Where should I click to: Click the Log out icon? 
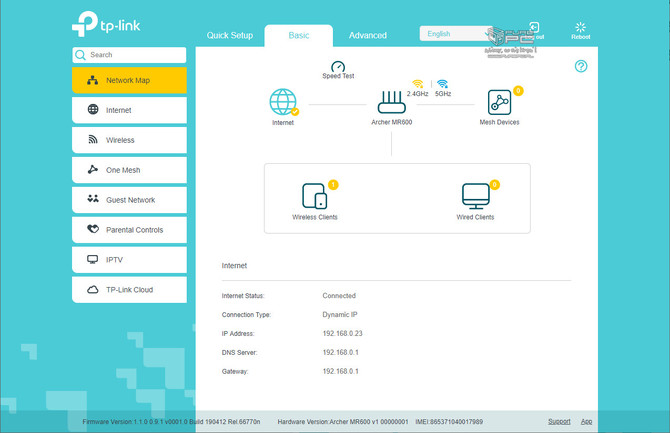pyautogui.click(x=534, y=27)
